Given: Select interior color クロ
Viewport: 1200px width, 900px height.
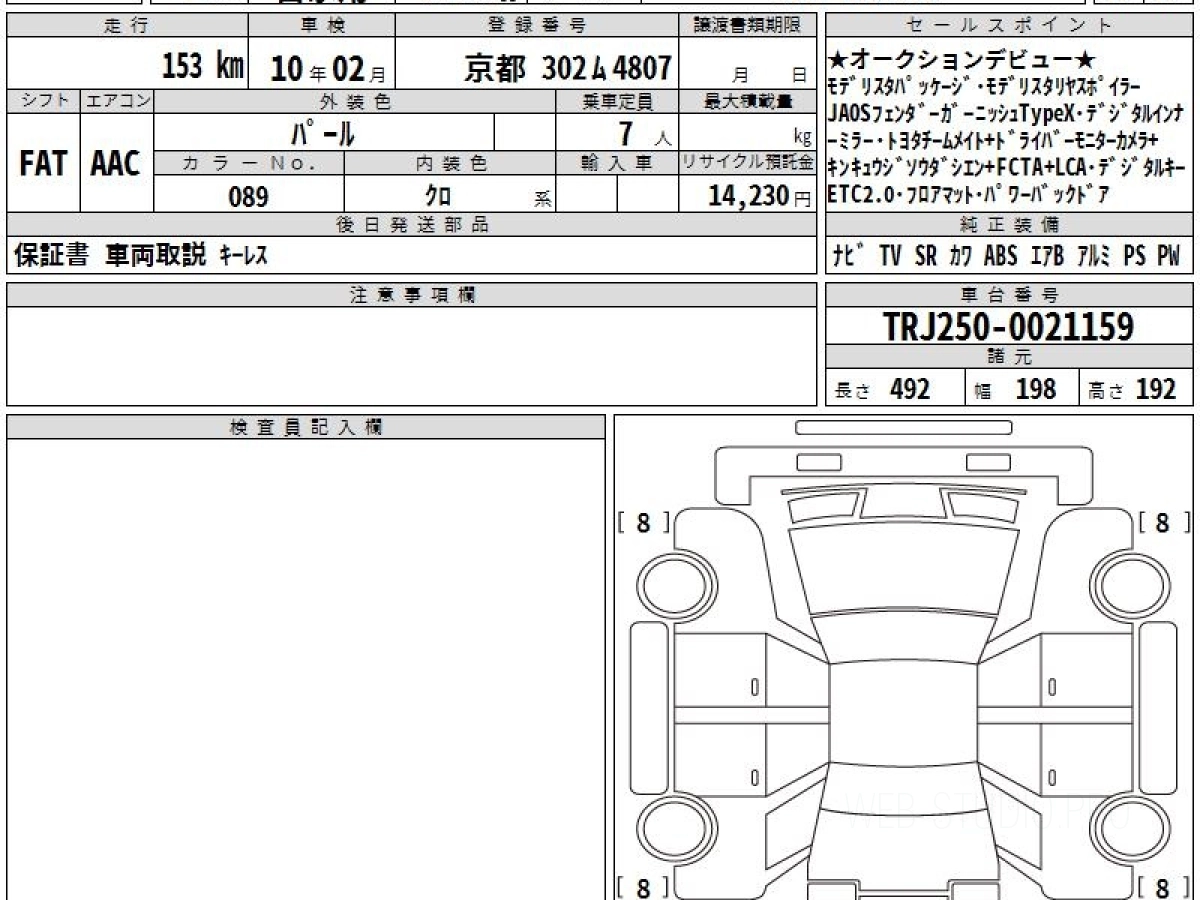Looking at the screenshot, I should pyautogui.click(x=438, y=197).
